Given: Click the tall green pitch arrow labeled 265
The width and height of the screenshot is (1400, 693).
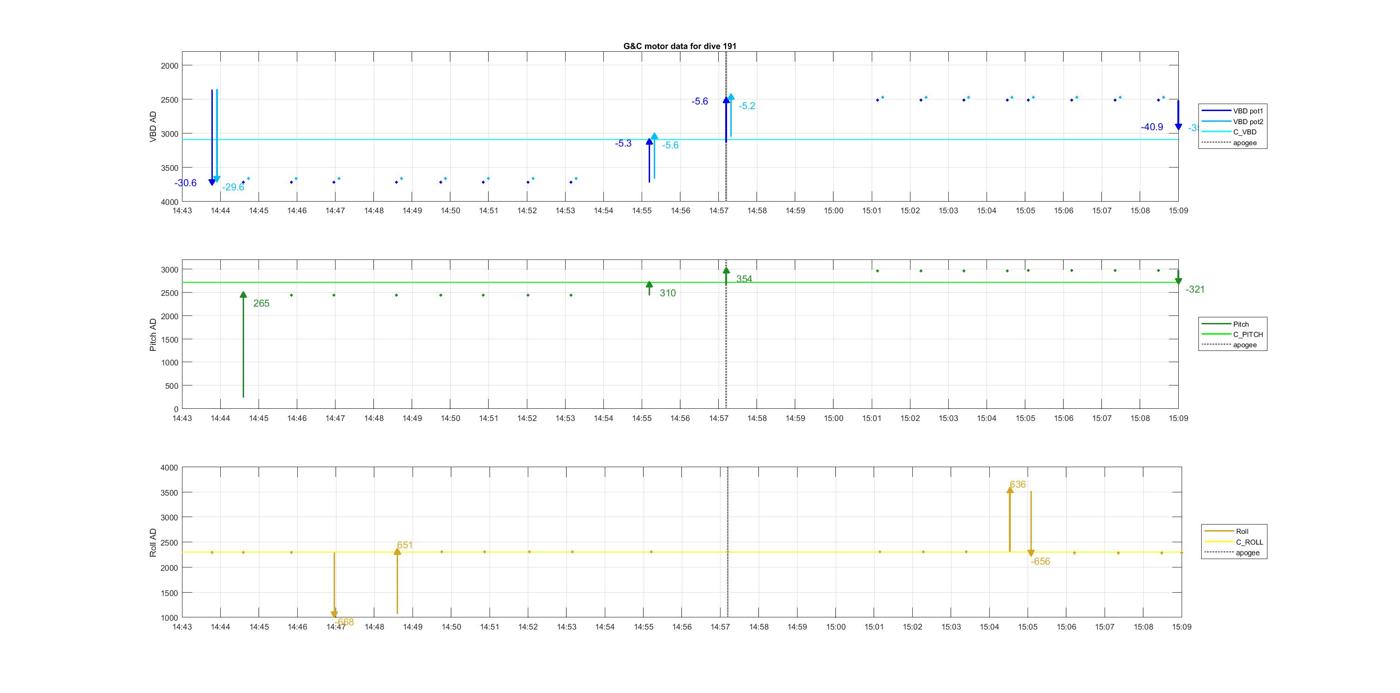Looking at the screenshot, I should point(243,345).
